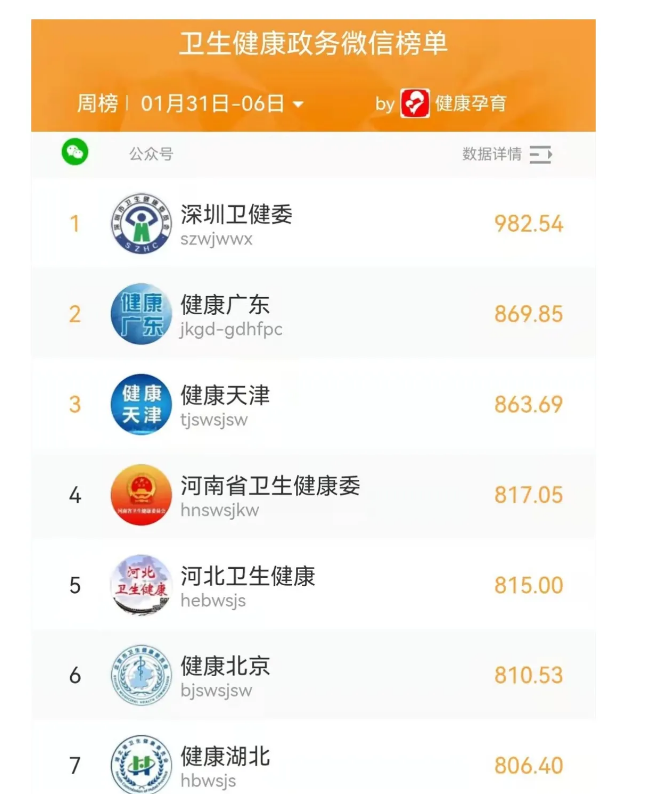Select the 健康天津 avatar icon

(x=141, y=404)
